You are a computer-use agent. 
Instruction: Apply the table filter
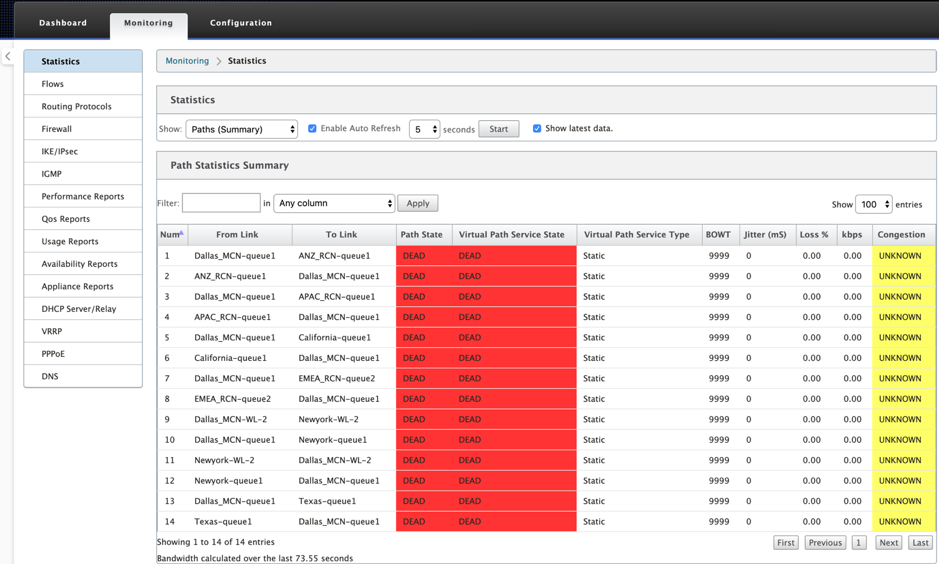coord(417,204)
